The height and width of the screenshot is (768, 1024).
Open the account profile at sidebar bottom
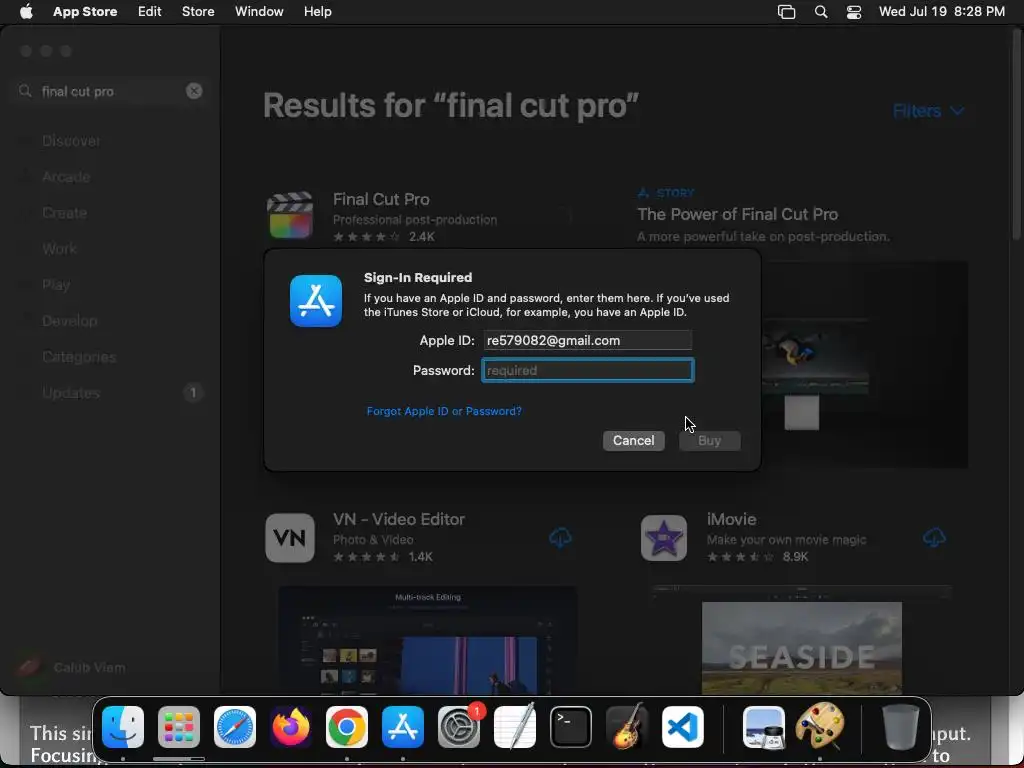72,667
